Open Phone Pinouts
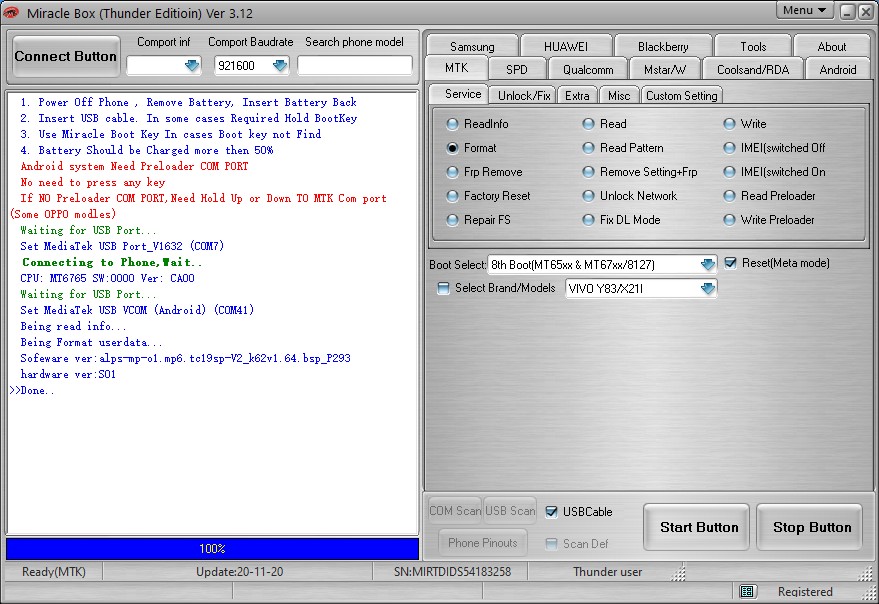 pos(483,543)
